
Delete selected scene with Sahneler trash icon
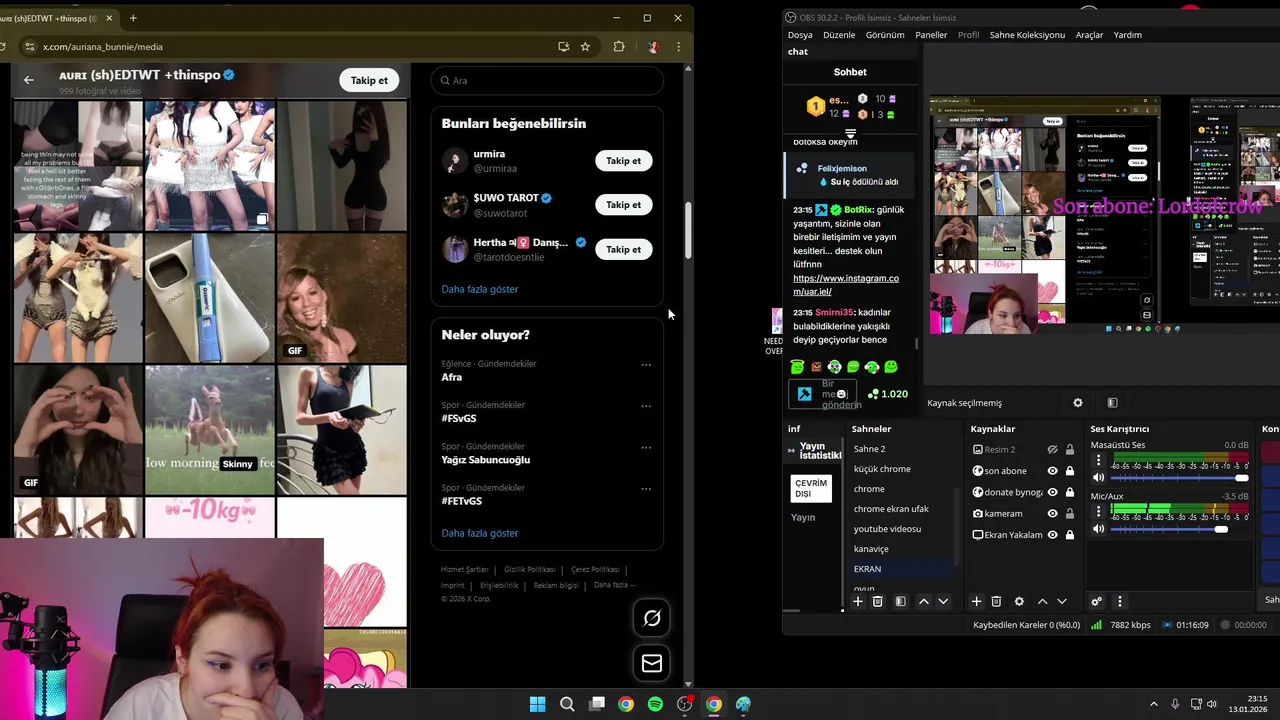coord(877,601)
